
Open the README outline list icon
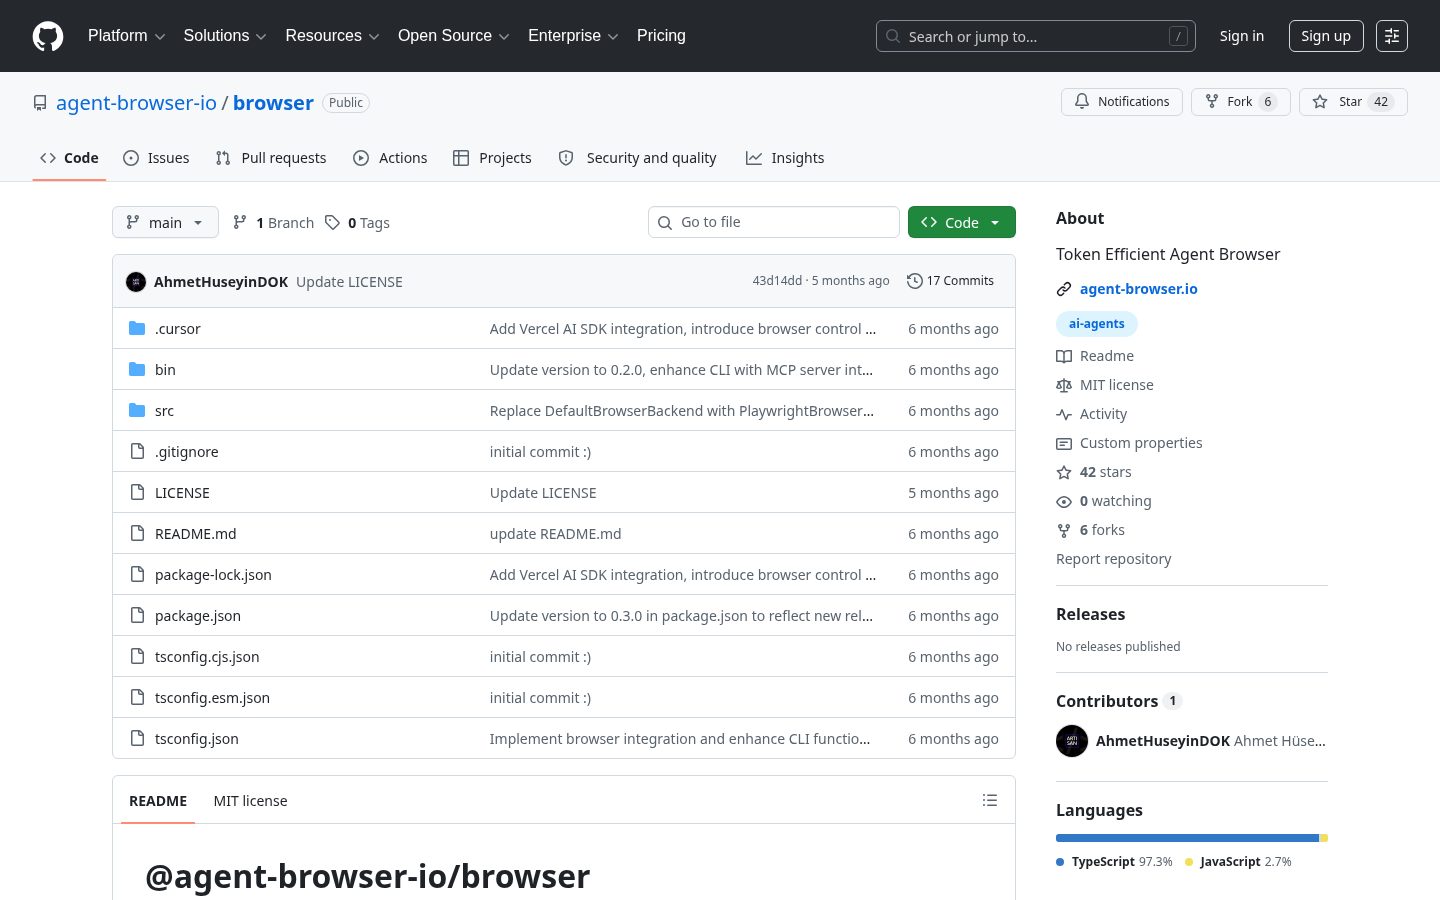[x=990, y=800]
